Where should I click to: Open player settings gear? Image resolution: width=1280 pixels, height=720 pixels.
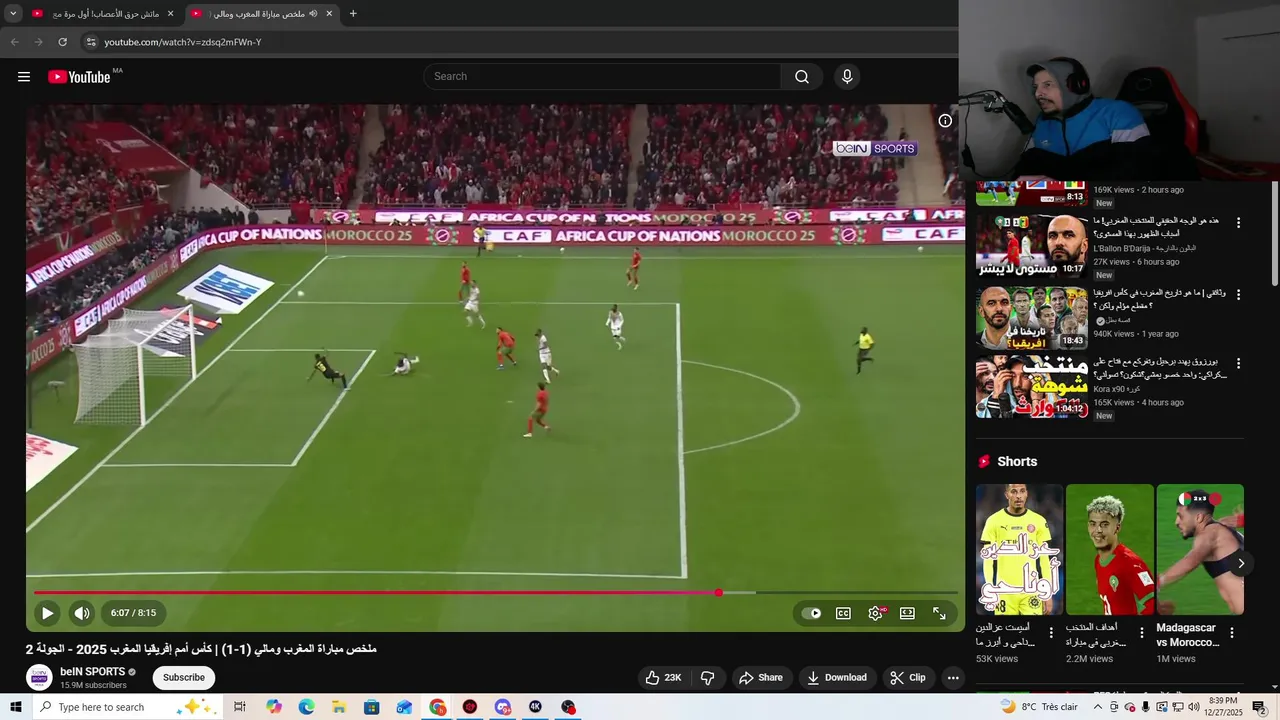click(876, 613)
